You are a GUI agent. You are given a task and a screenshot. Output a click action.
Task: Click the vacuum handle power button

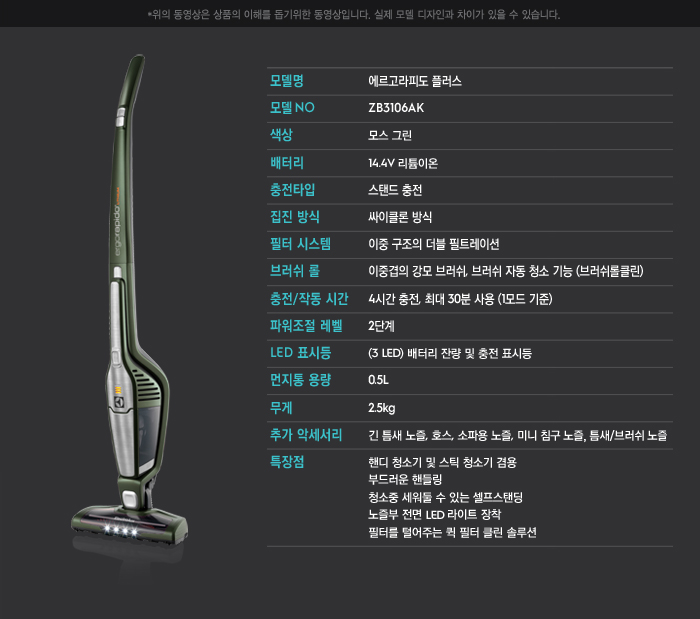121,117
